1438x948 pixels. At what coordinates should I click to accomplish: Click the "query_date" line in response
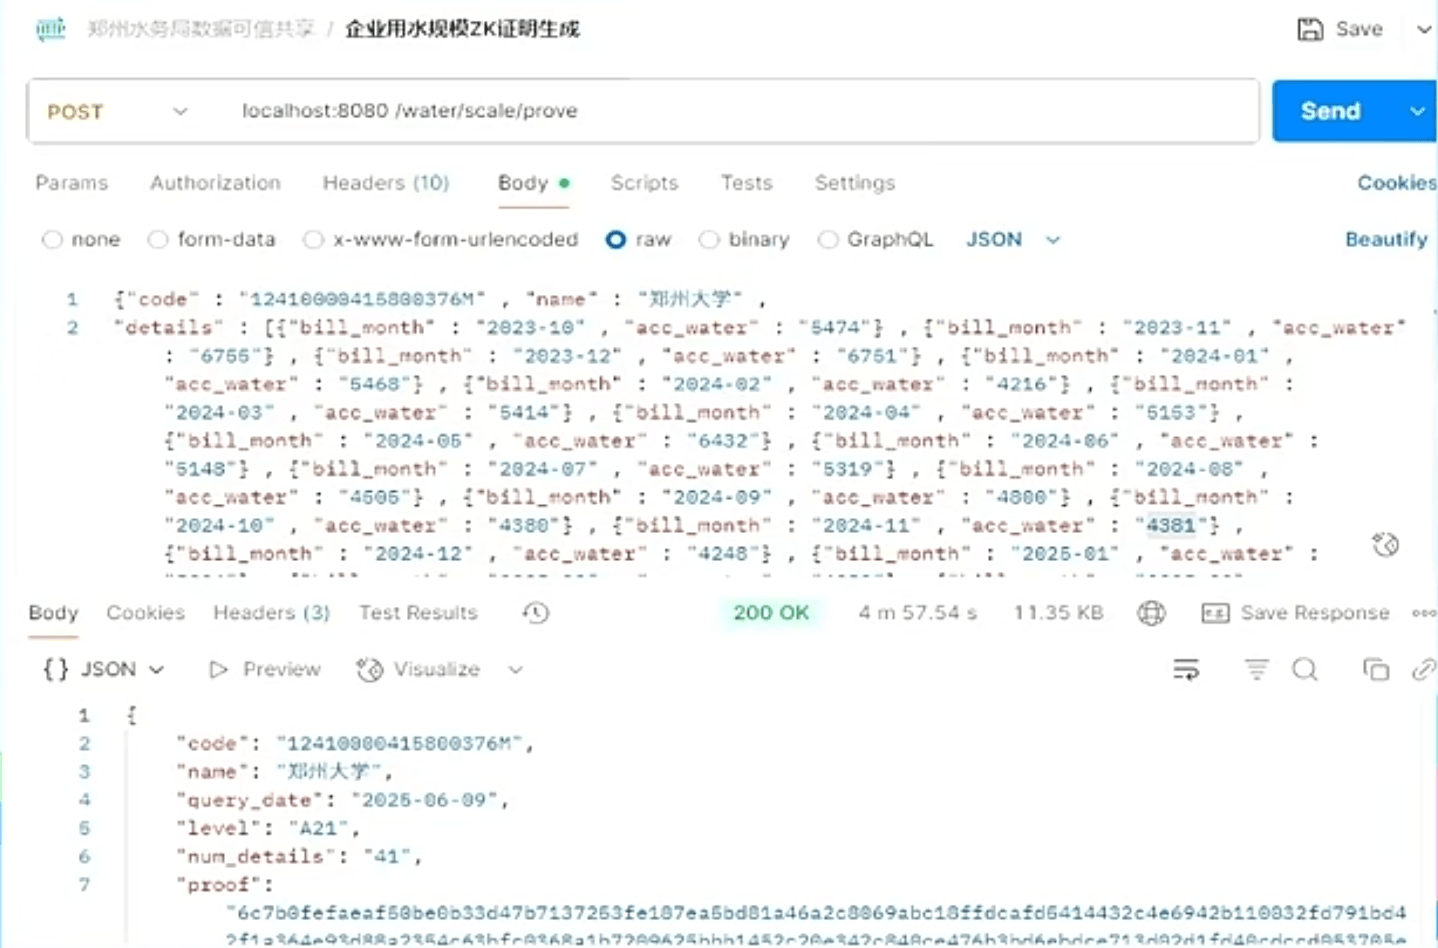(x=343, y=800)
